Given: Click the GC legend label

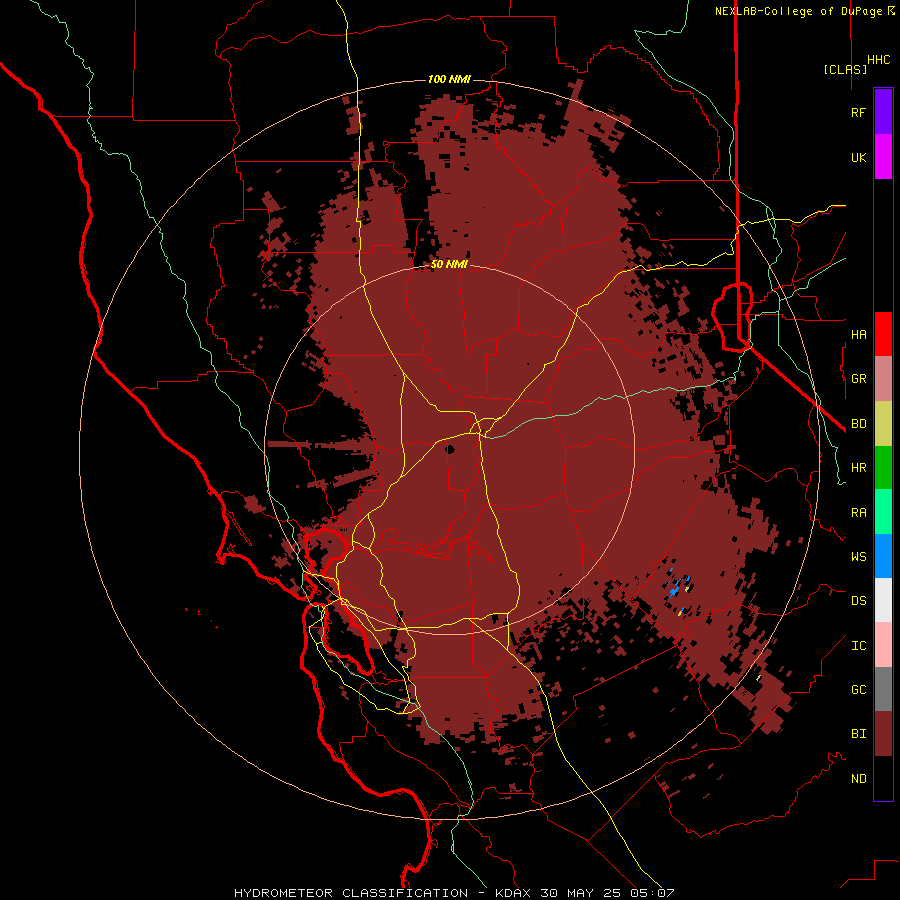Looking at the screenshot, I should 858,690.
